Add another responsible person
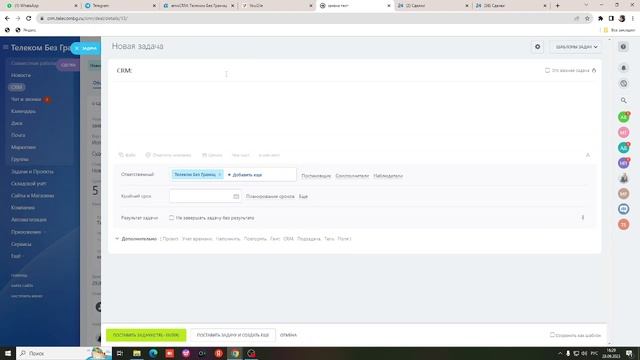The width and height of the screenshot is (640, 360). [x=245, y=175]
